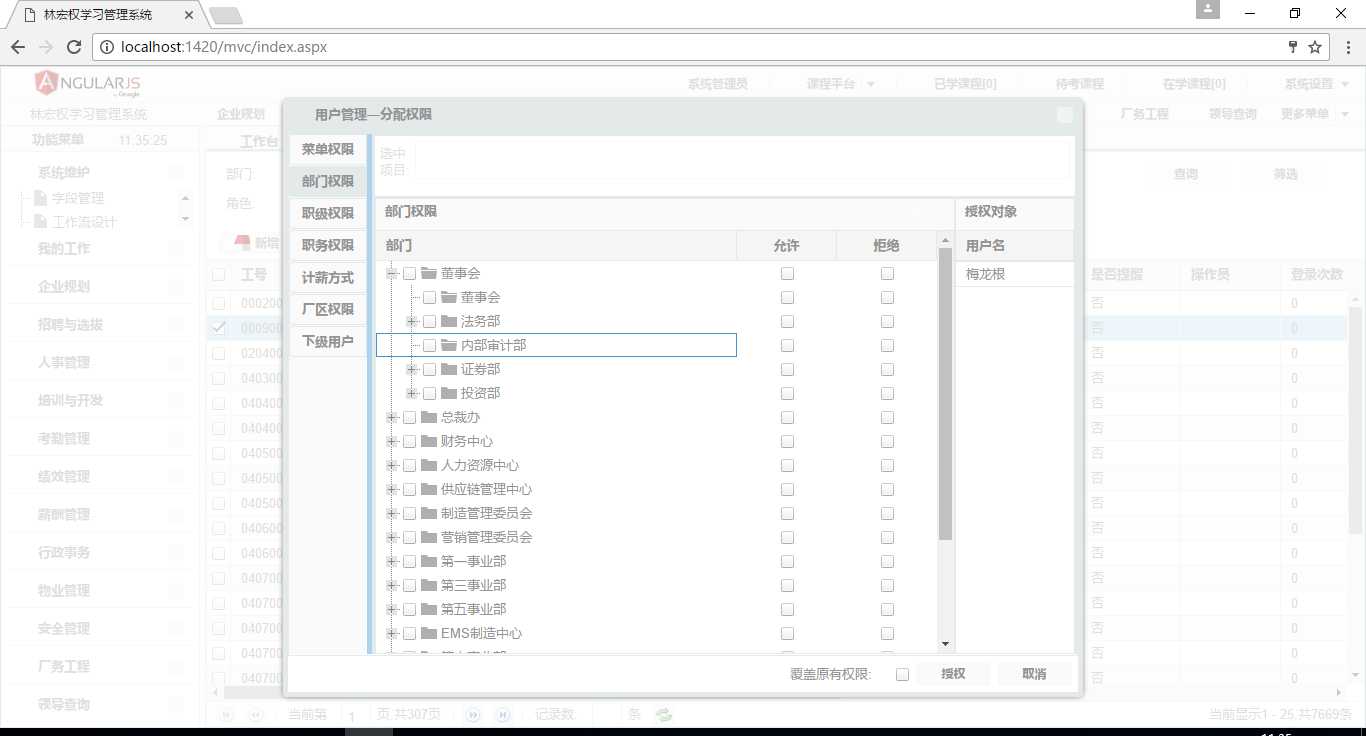Check the 人力资源中心 tree checkbox
Image resolution: width=1366 pixels, height=736 pixels.
(x=409, y=465)
